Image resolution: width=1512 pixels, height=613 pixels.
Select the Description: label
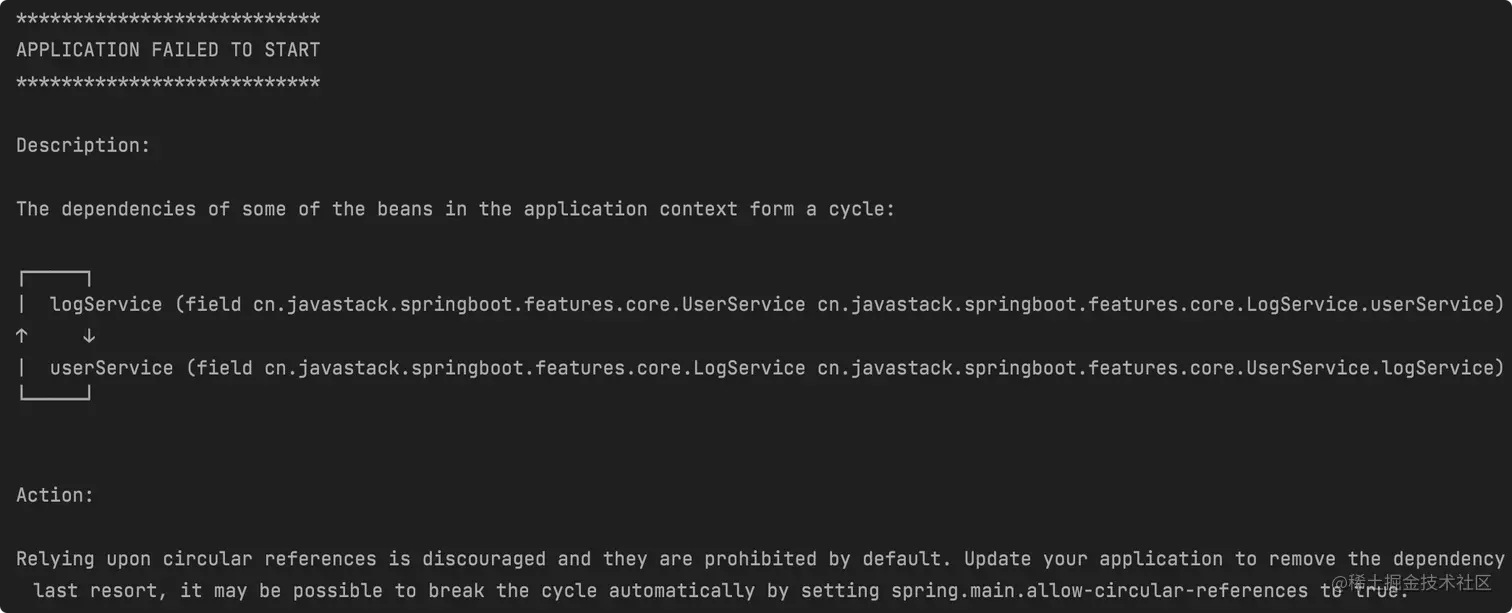click(83, 146)
